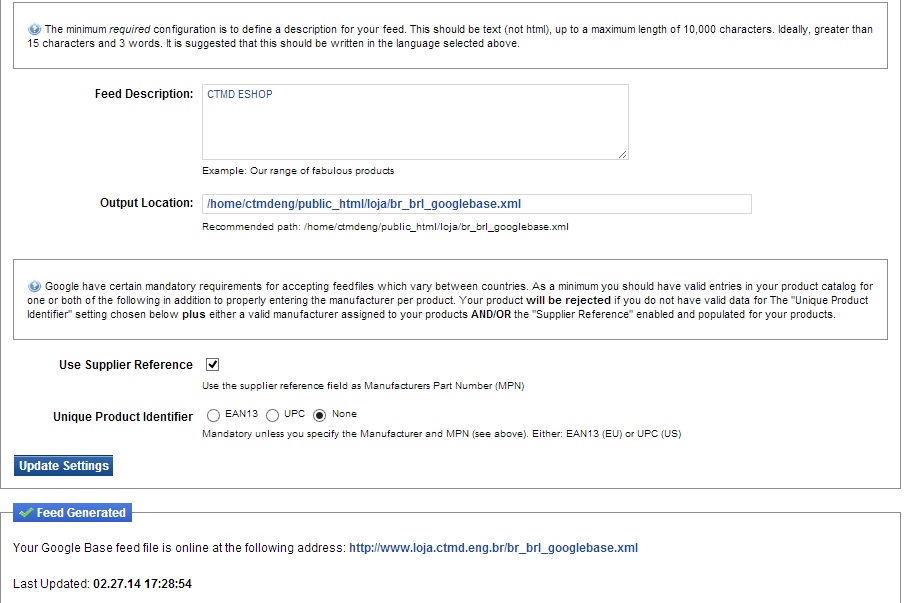Click the Feed Generated section heading
Screen dimensions: 909x603
81,513
